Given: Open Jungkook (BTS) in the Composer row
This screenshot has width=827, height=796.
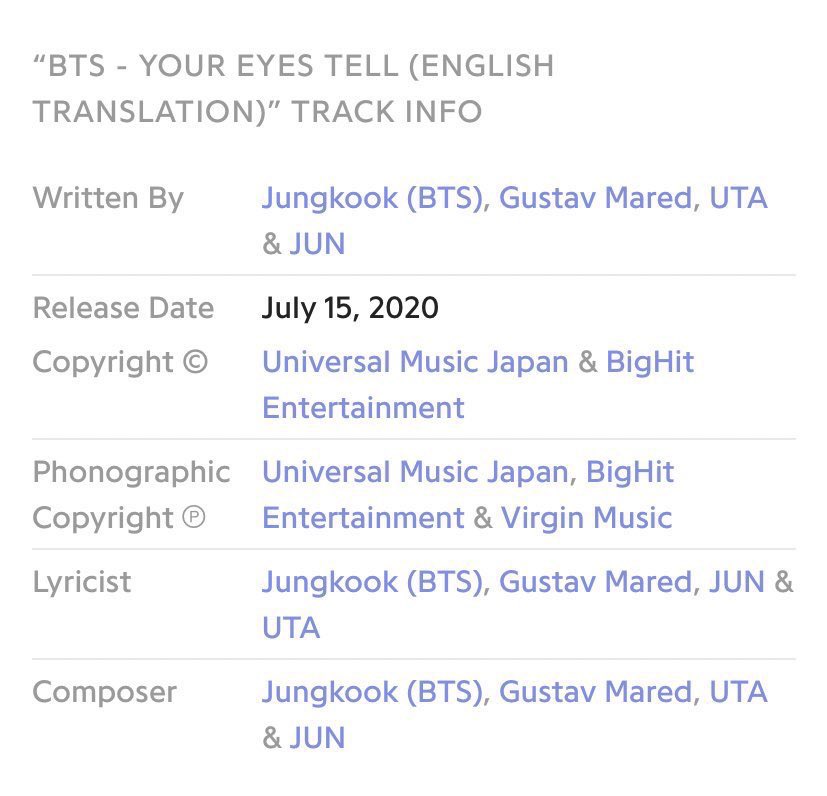Looking at the screenshot, I should tap(373, 692).
